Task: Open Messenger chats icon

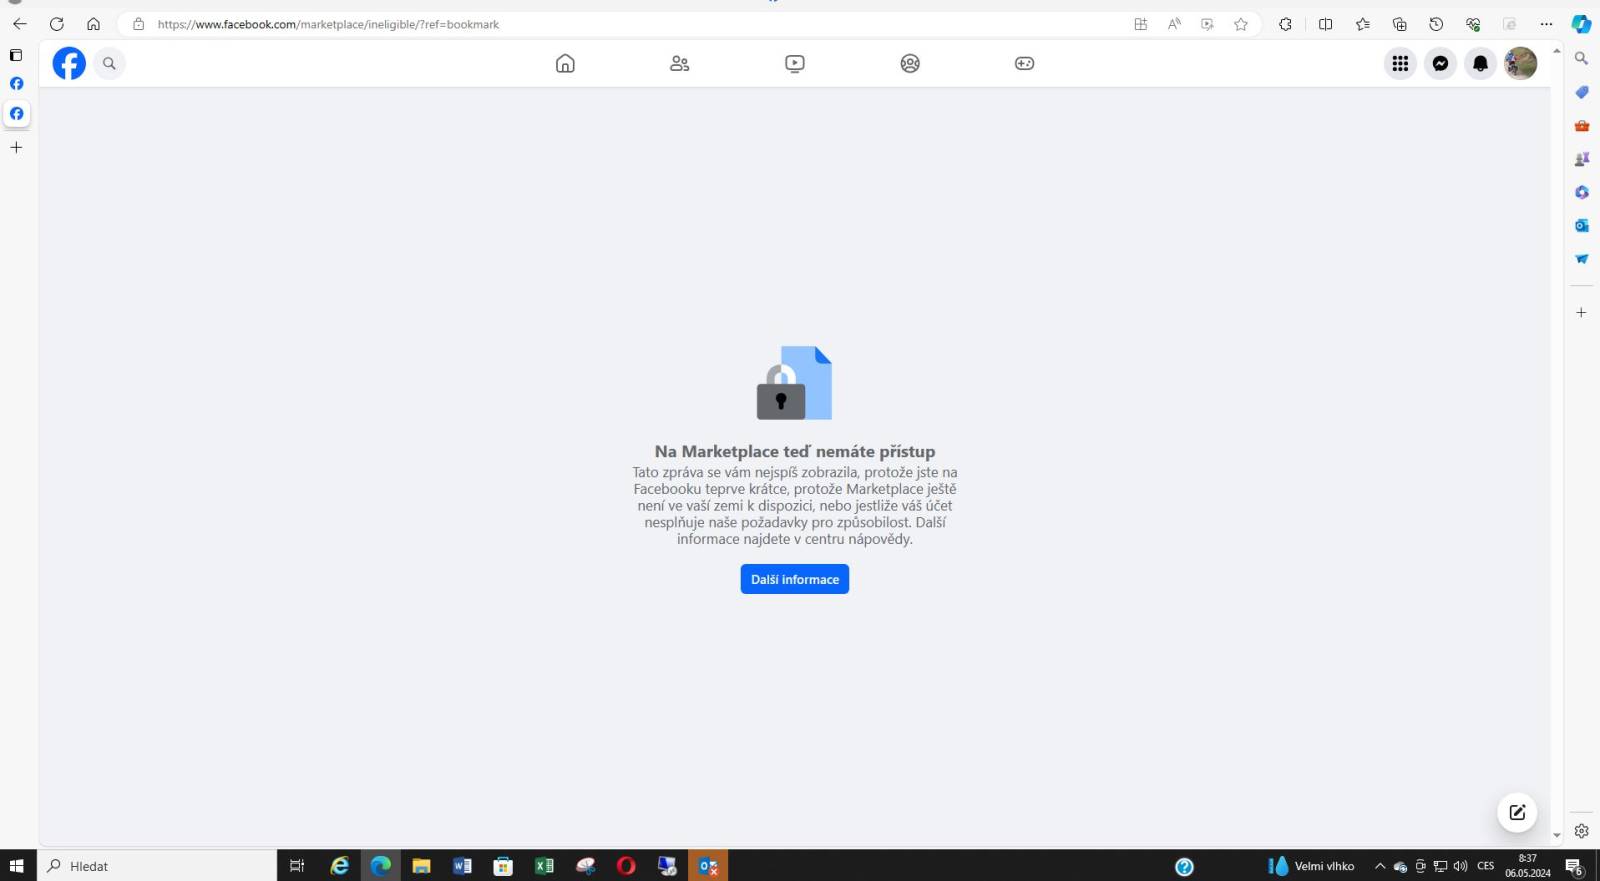Action: (1440, 63)
